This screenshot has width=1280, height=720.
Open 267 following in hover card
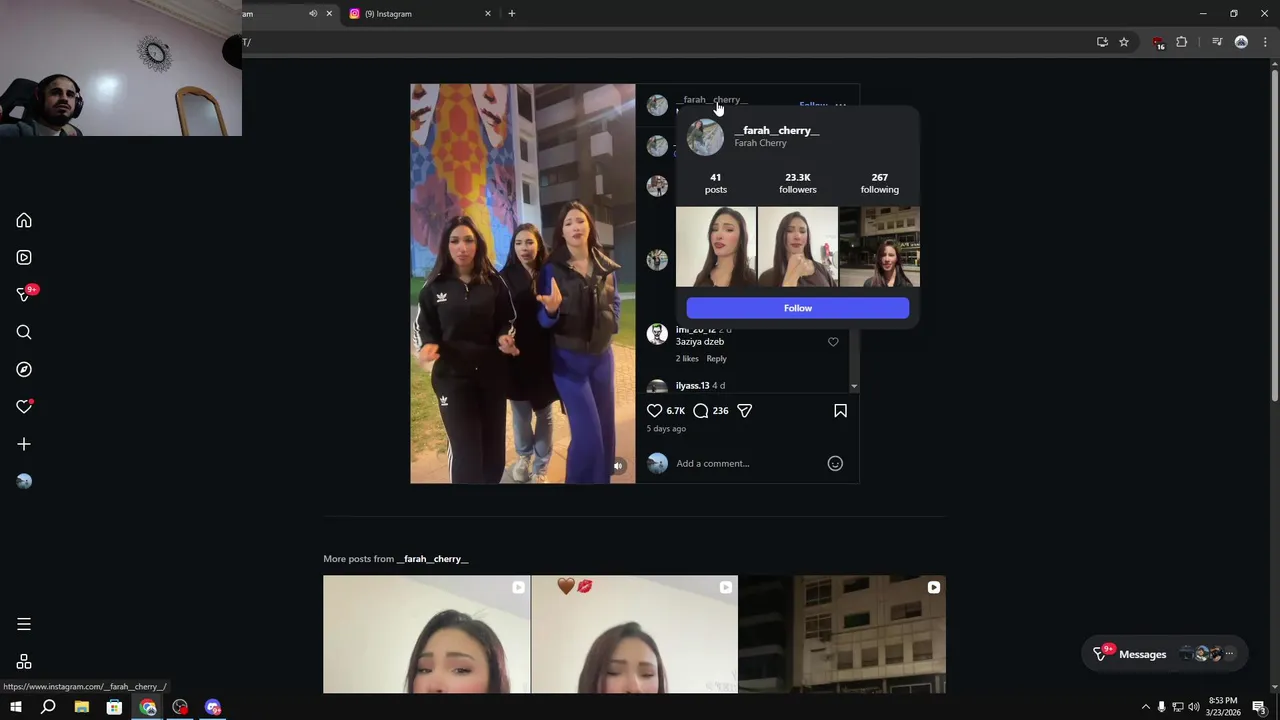pos(879,183)
